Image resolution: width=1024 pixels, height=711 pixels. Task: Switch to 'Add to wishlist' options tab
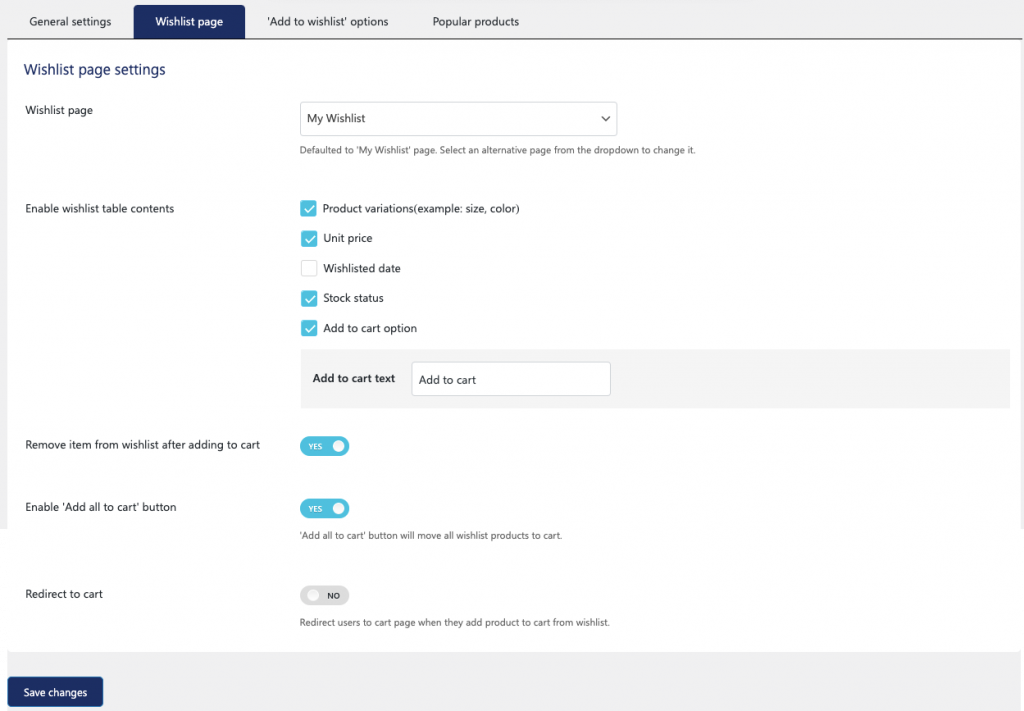point(328,21)
